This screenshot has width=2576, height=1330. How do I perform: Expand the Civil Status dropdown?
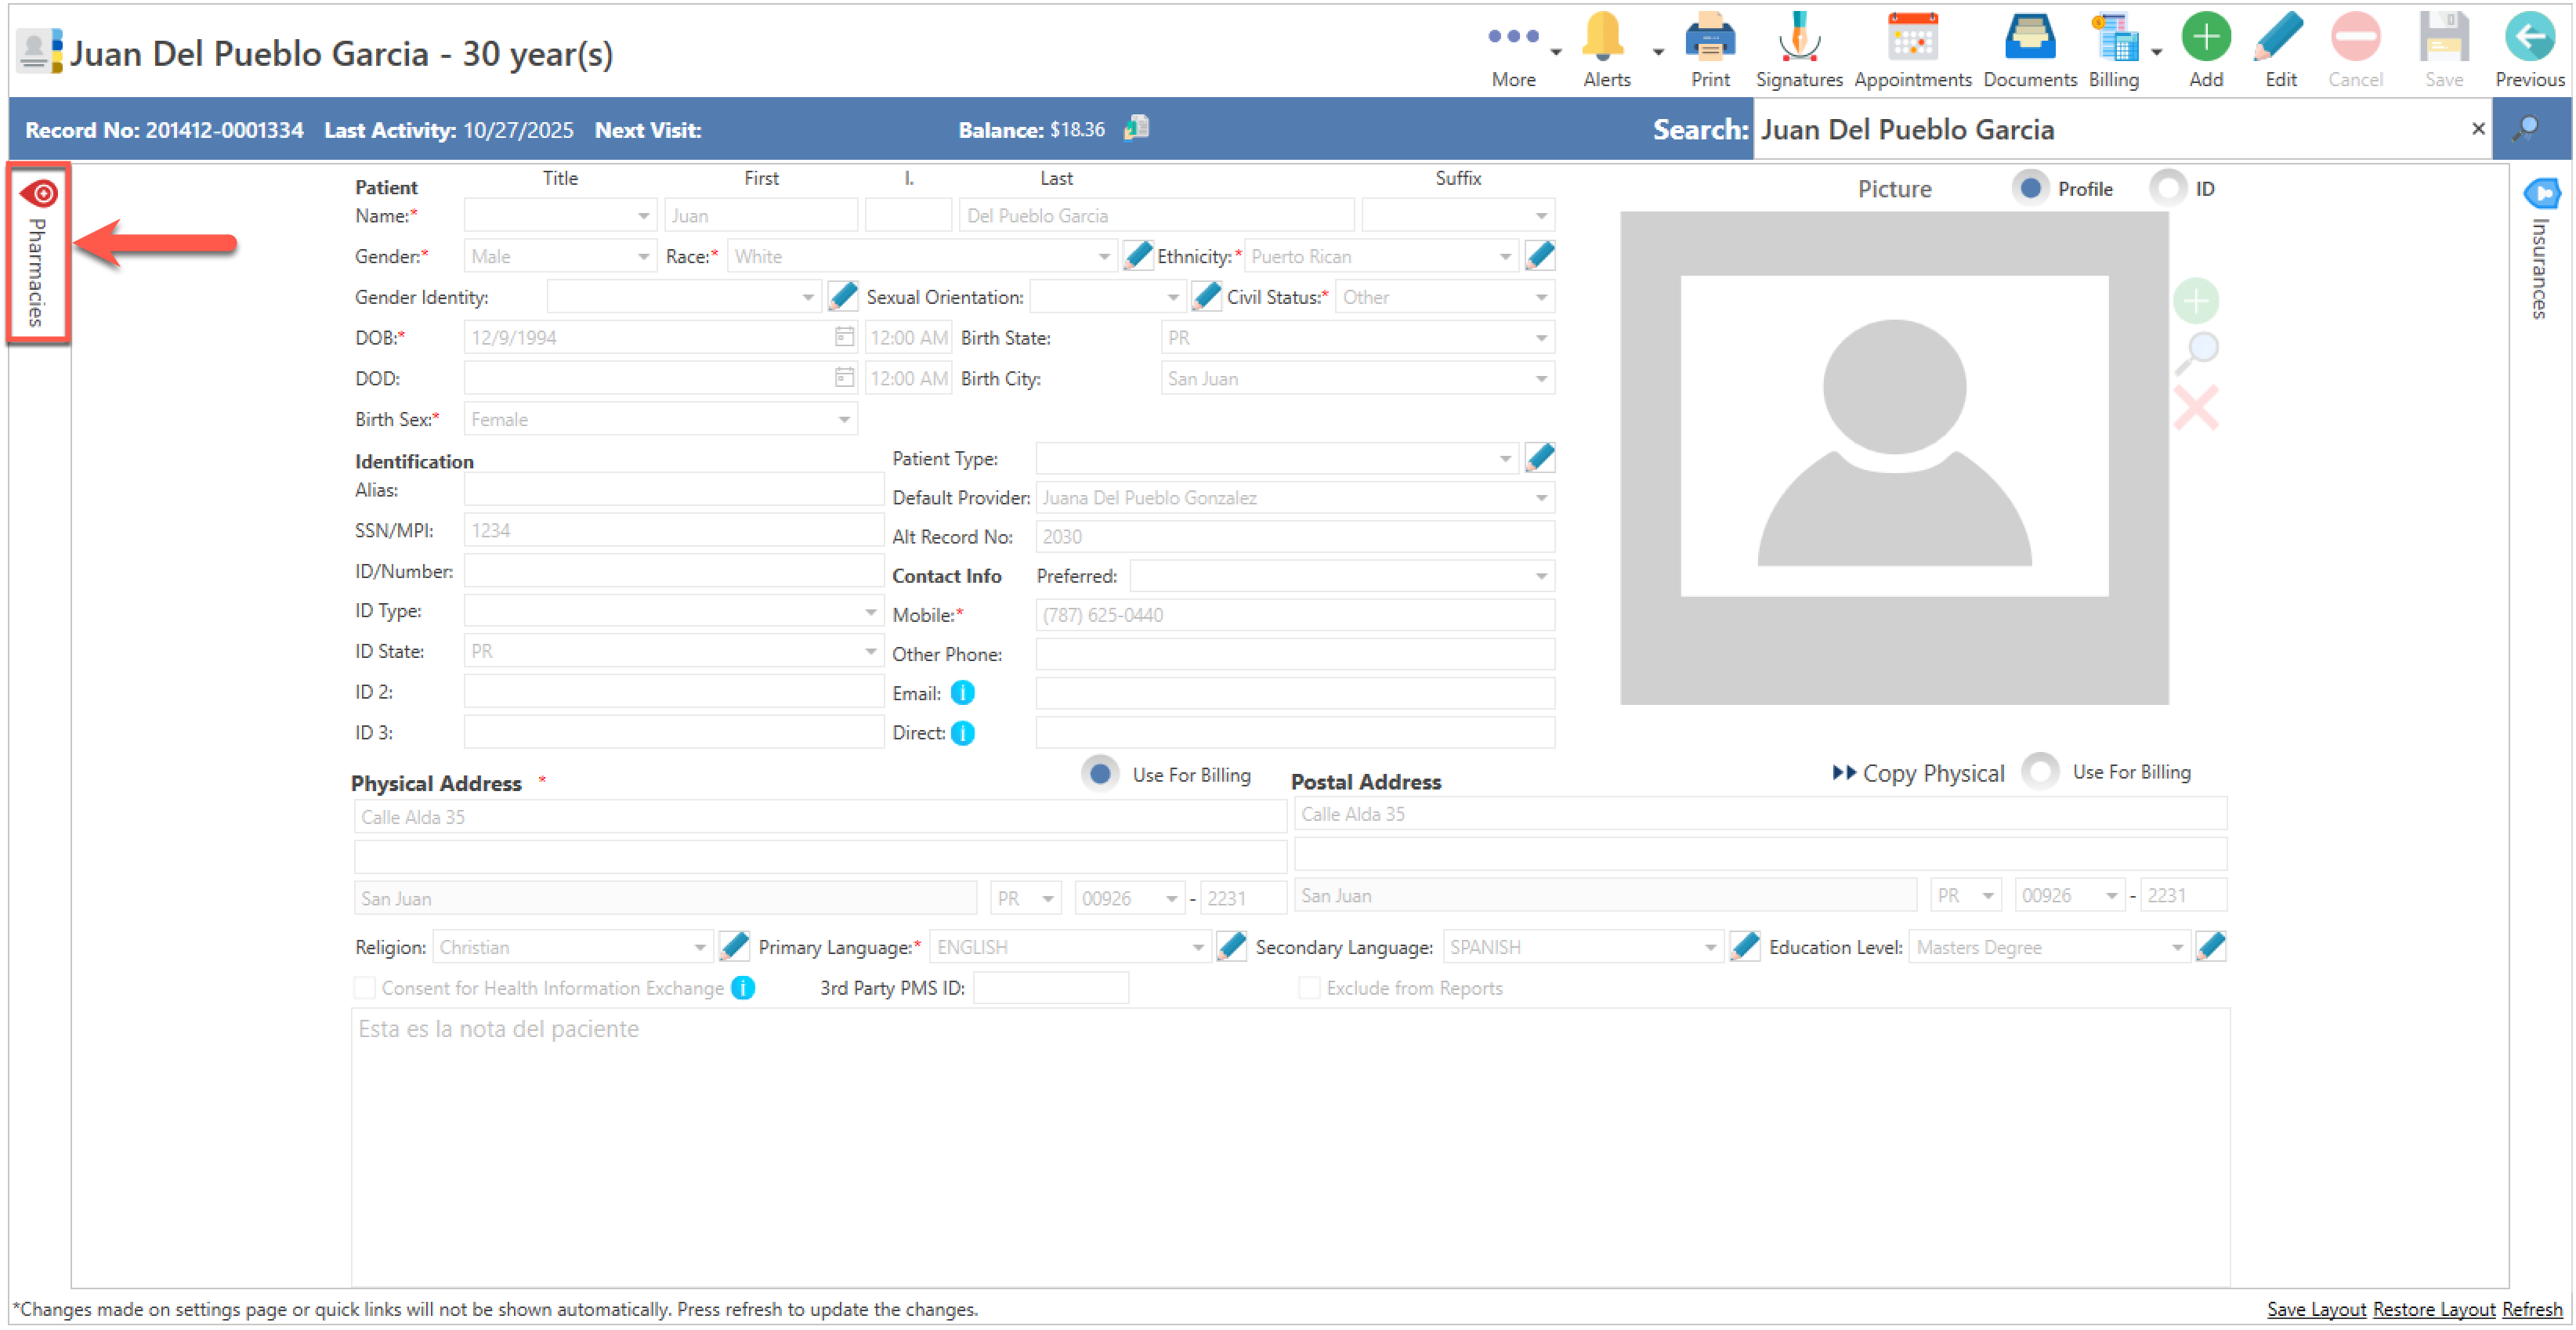[x=1541, y=297]
